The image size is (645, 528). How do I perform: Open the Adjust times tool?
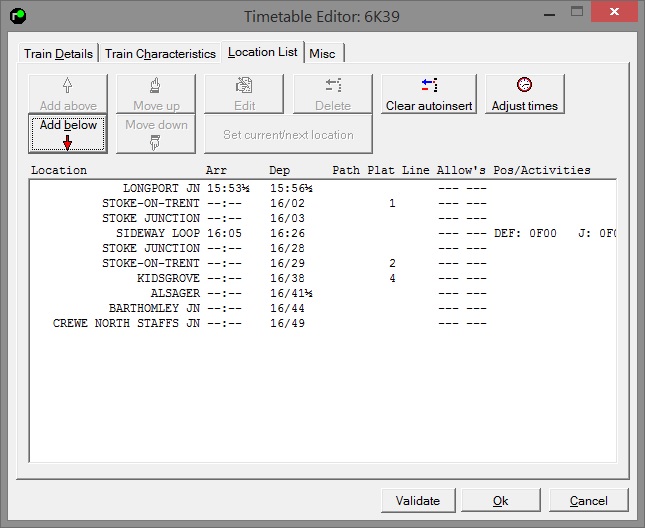[x=525, y=94]
